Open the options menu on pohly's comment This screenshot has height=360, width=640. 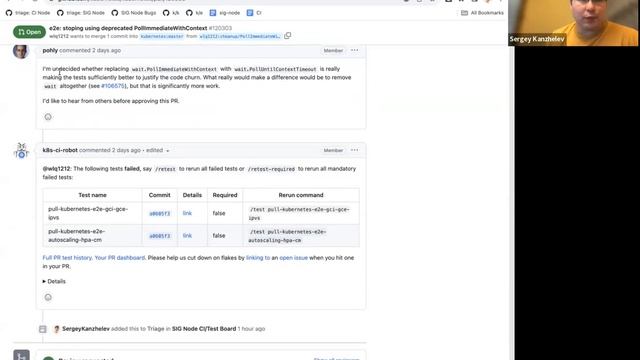click(x=354, y=50)
